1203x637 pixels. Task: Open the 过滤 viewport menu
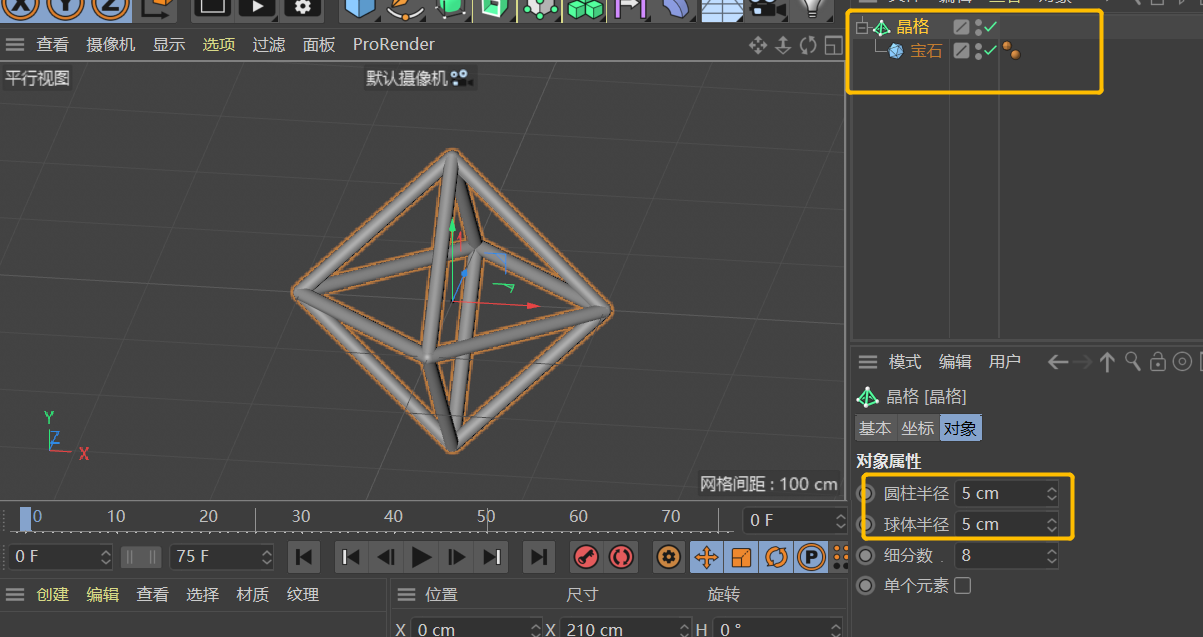click(x=269, y=45)
